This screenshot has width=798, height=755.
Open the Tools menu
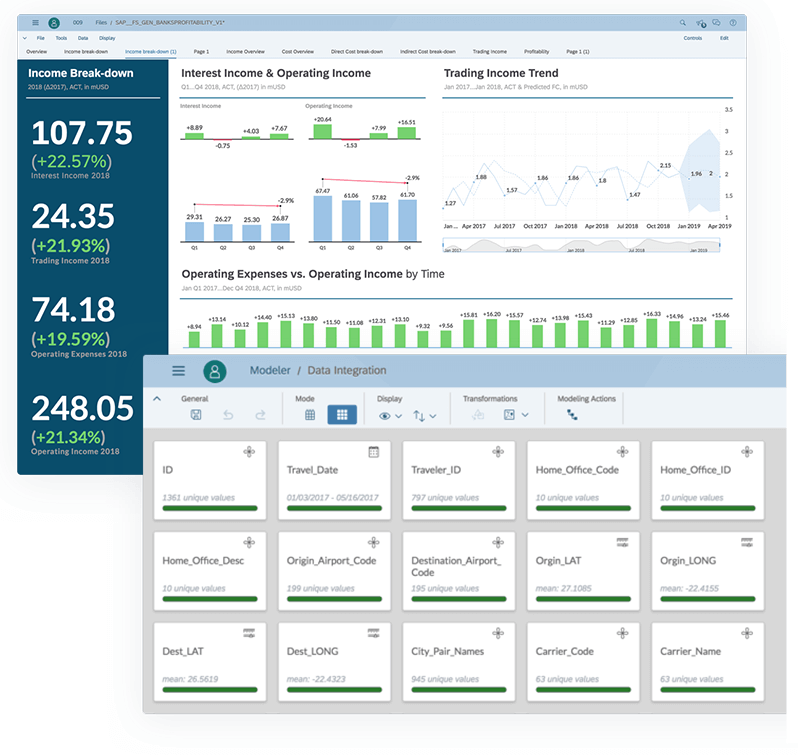pyautogui.click(x=61, y=38)
